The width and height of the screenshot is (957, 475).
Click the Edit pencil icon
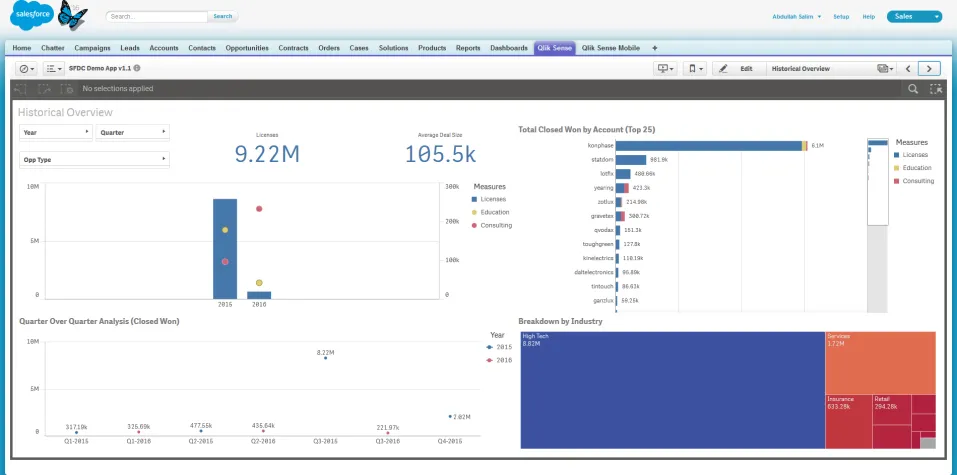[x=723, y=69]
